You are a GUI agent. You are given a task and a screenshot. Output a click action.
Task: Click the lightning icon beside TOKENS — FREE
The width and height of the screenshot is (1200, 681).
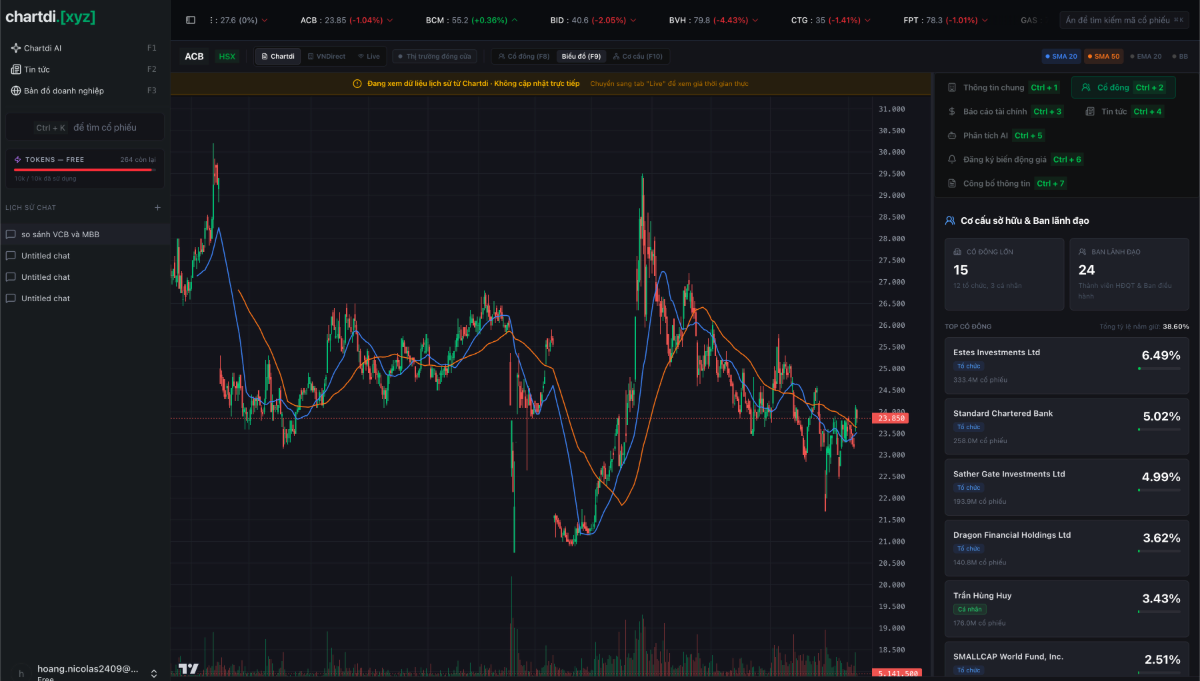tap(18, 159)
